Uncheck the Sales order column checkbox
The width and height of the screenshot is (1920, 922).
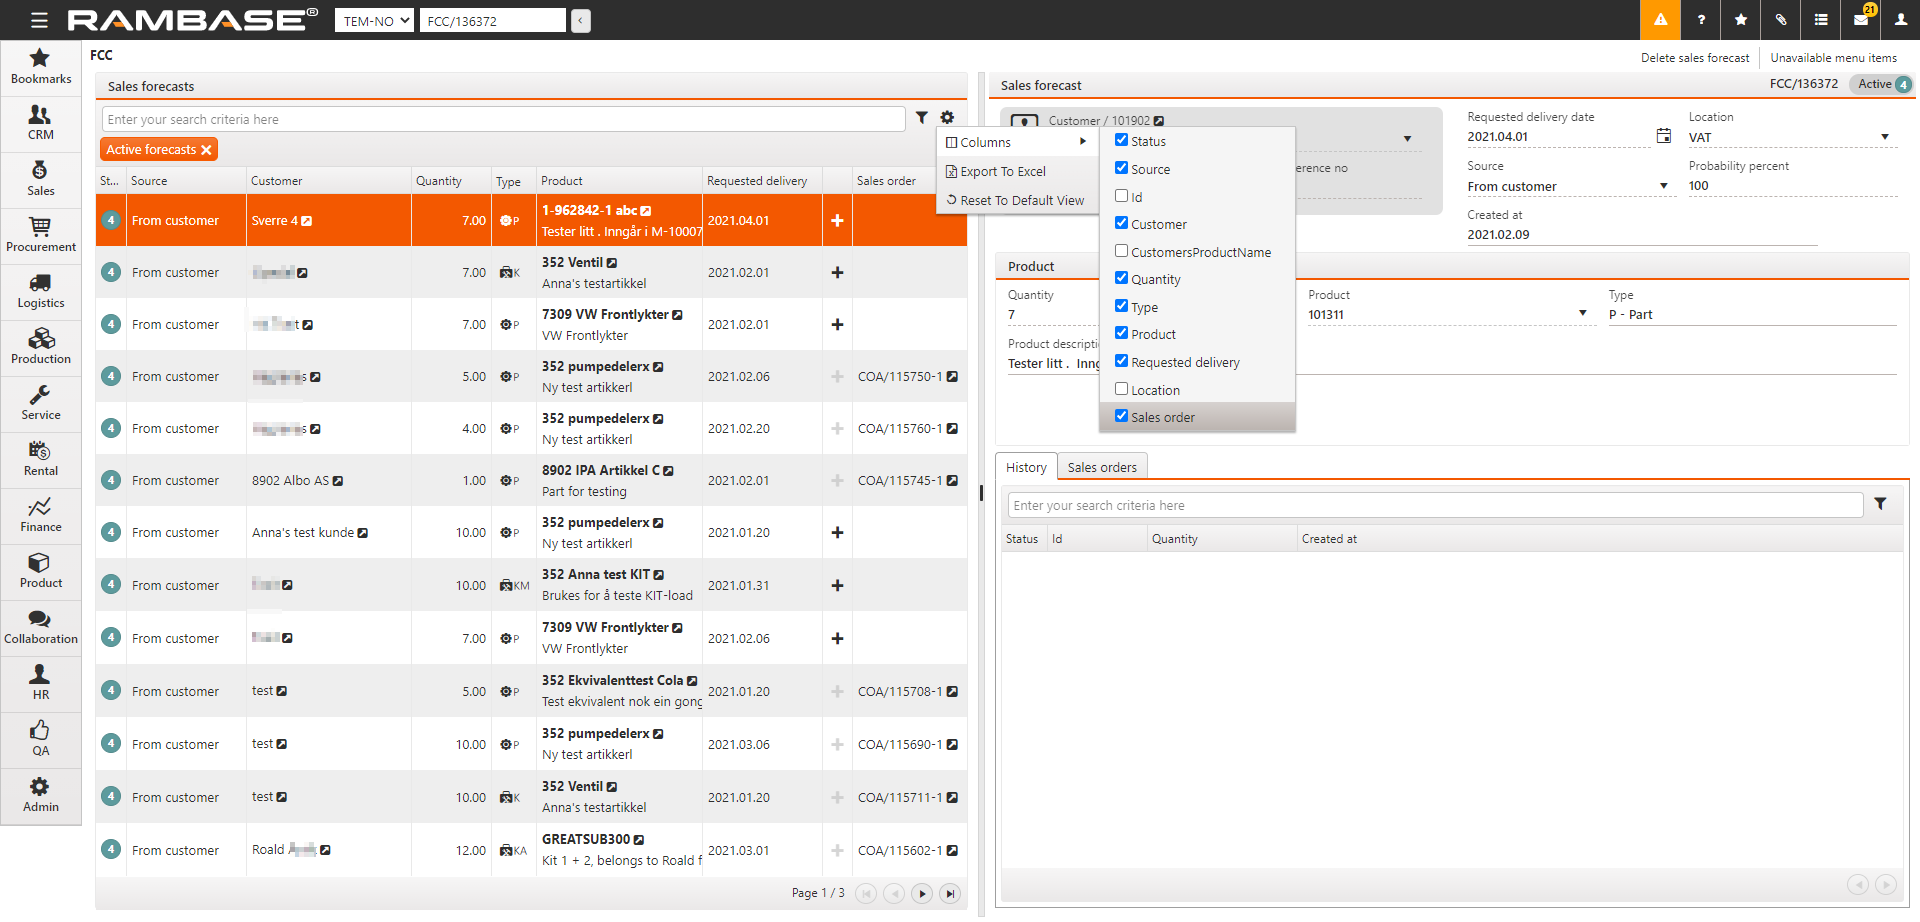[1122, 416]
